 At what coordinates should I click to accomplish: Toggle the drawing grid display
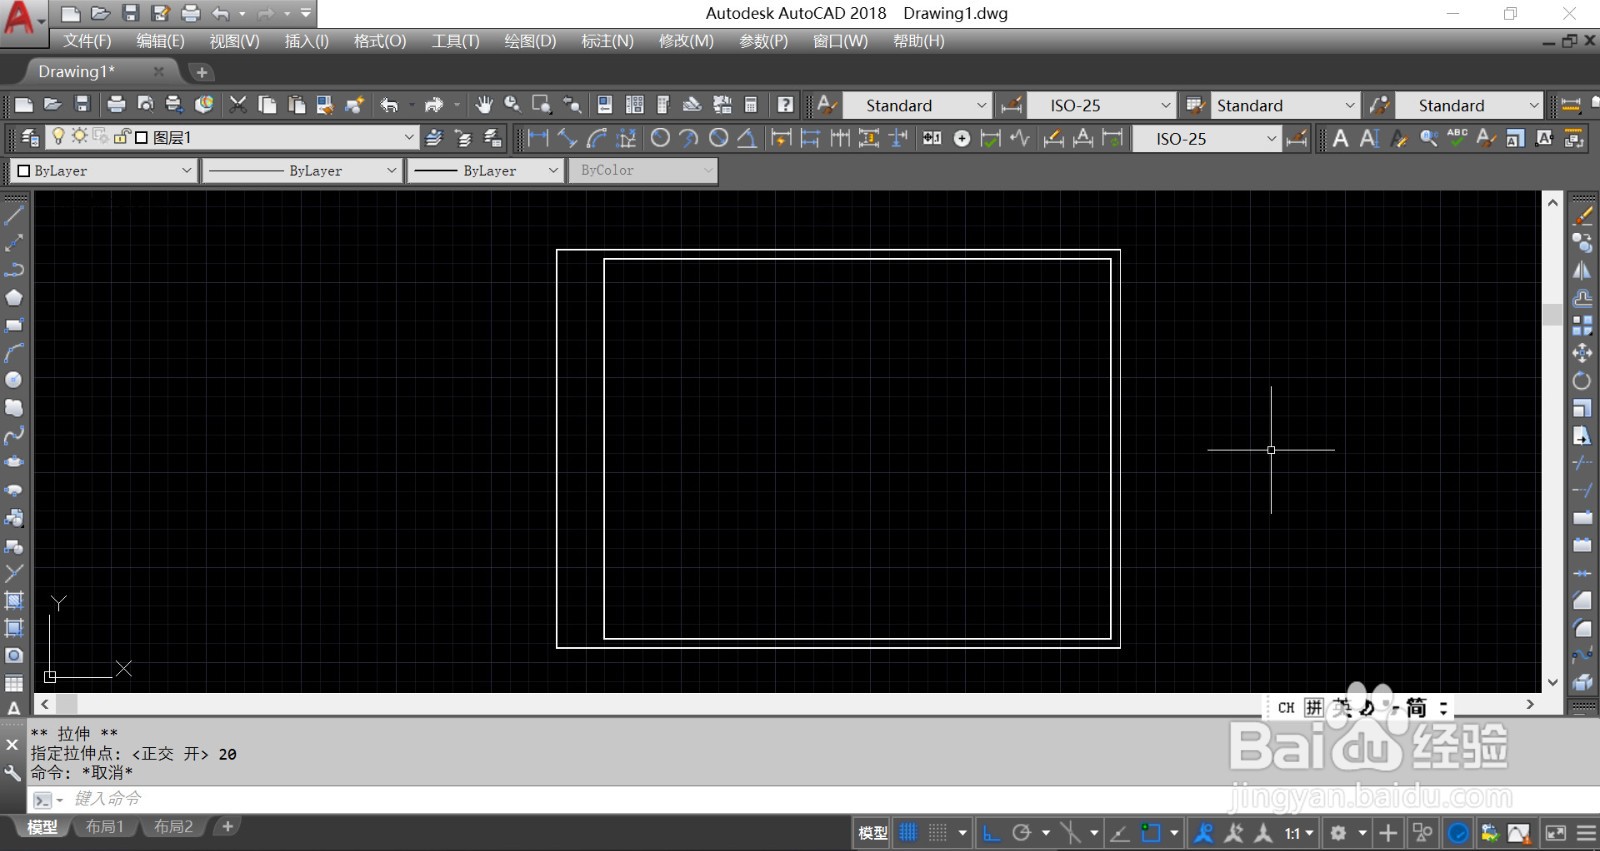tap(908, 832)
